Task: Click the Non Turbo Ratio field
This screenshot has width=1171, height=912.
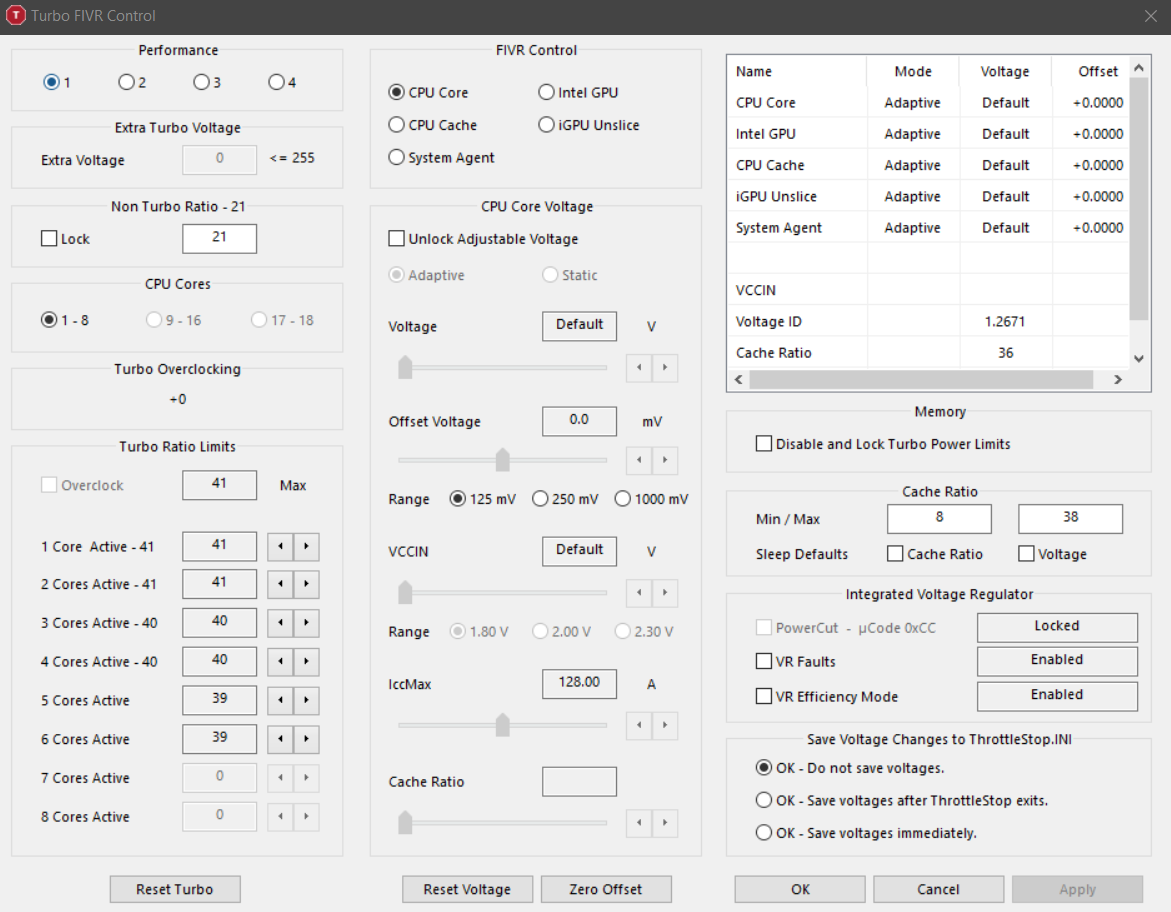Action: (x=220, y=238)
